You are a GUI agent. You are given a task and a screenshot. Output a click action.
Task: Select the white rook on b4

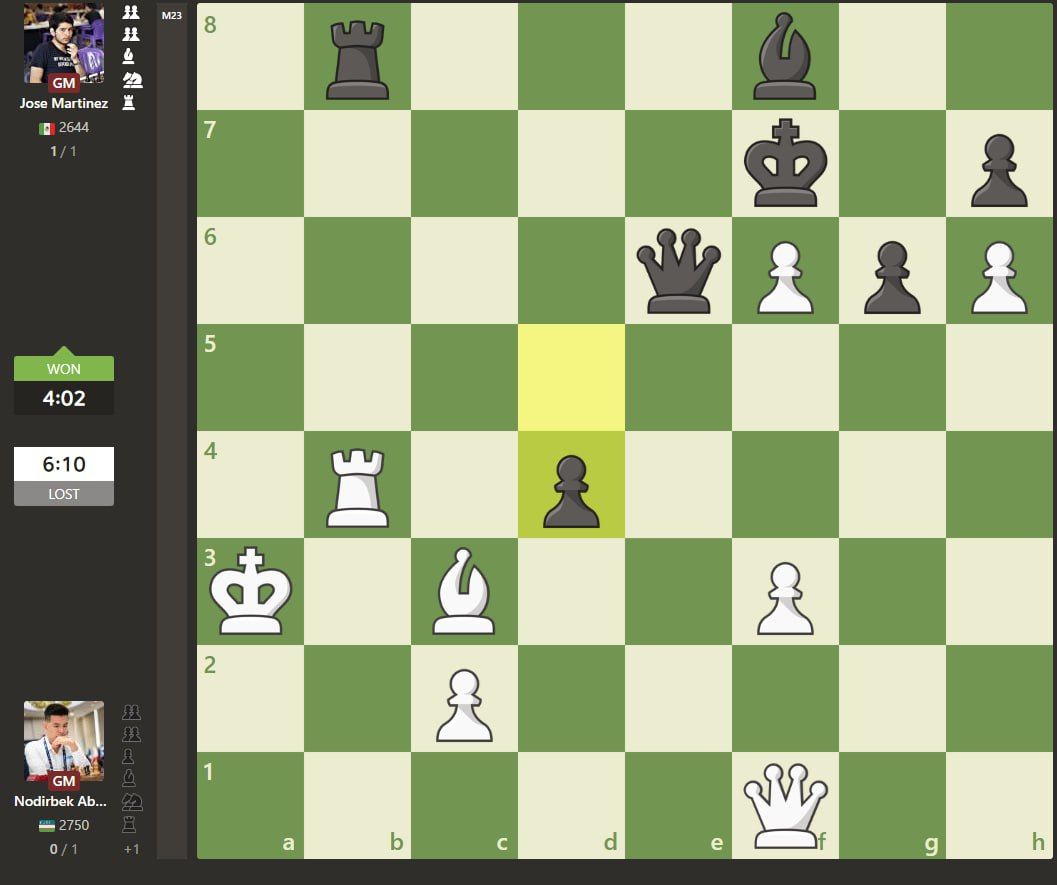[x=357, y=485]
